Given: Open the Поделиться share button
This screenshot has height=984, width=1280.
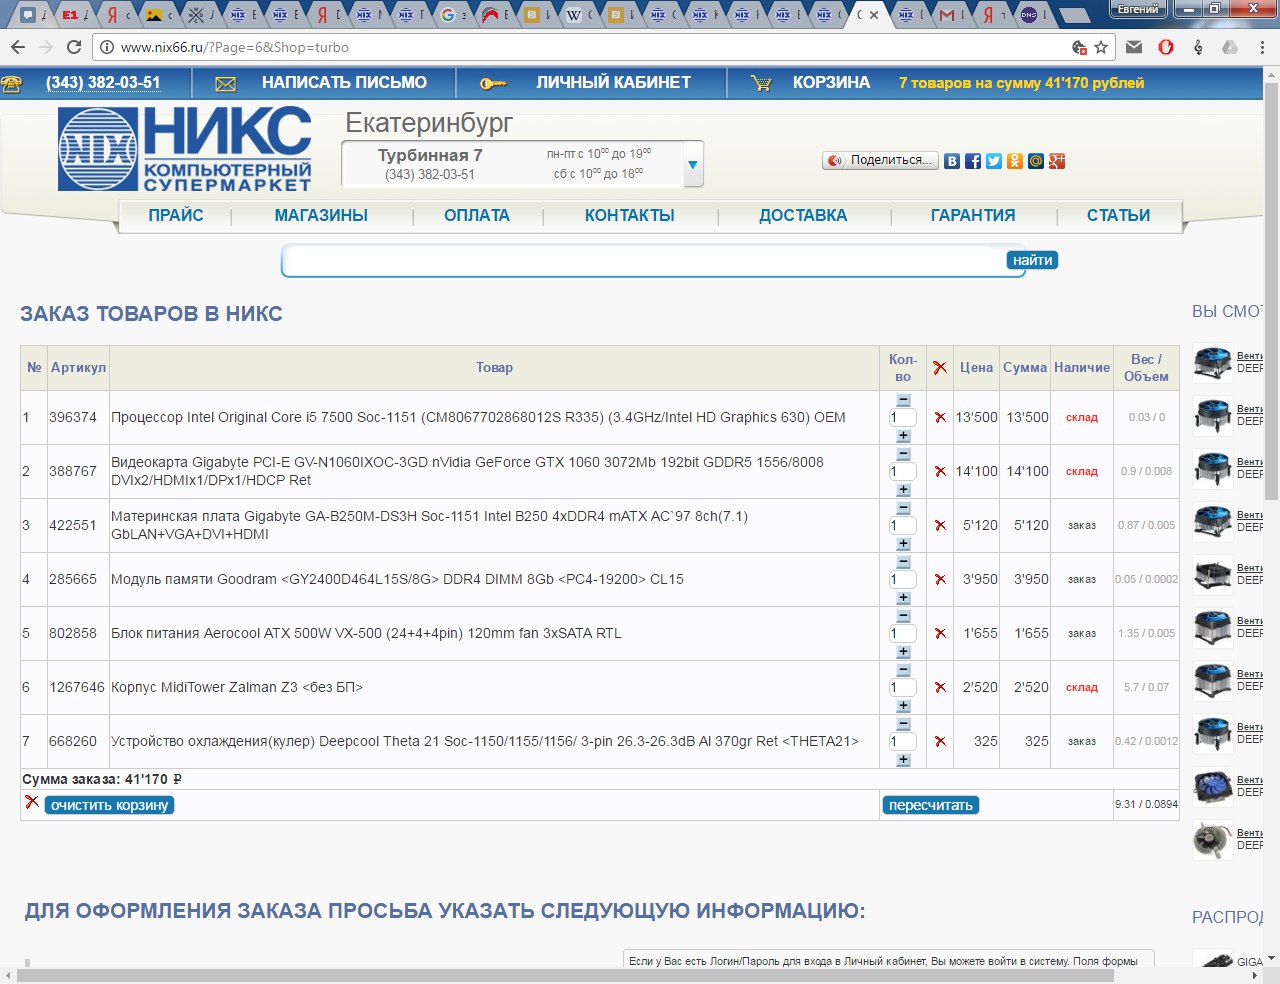Looking at the screenshot, I should coord(880,161).
